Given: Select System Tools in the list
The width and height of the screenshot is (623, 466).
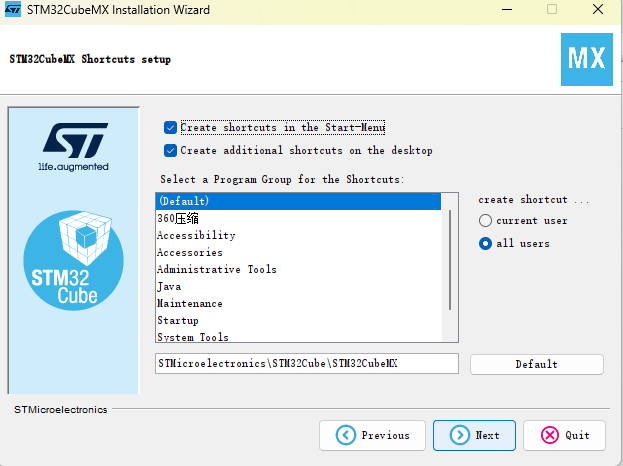Looking at the screenshot, I should click(298, 336).
